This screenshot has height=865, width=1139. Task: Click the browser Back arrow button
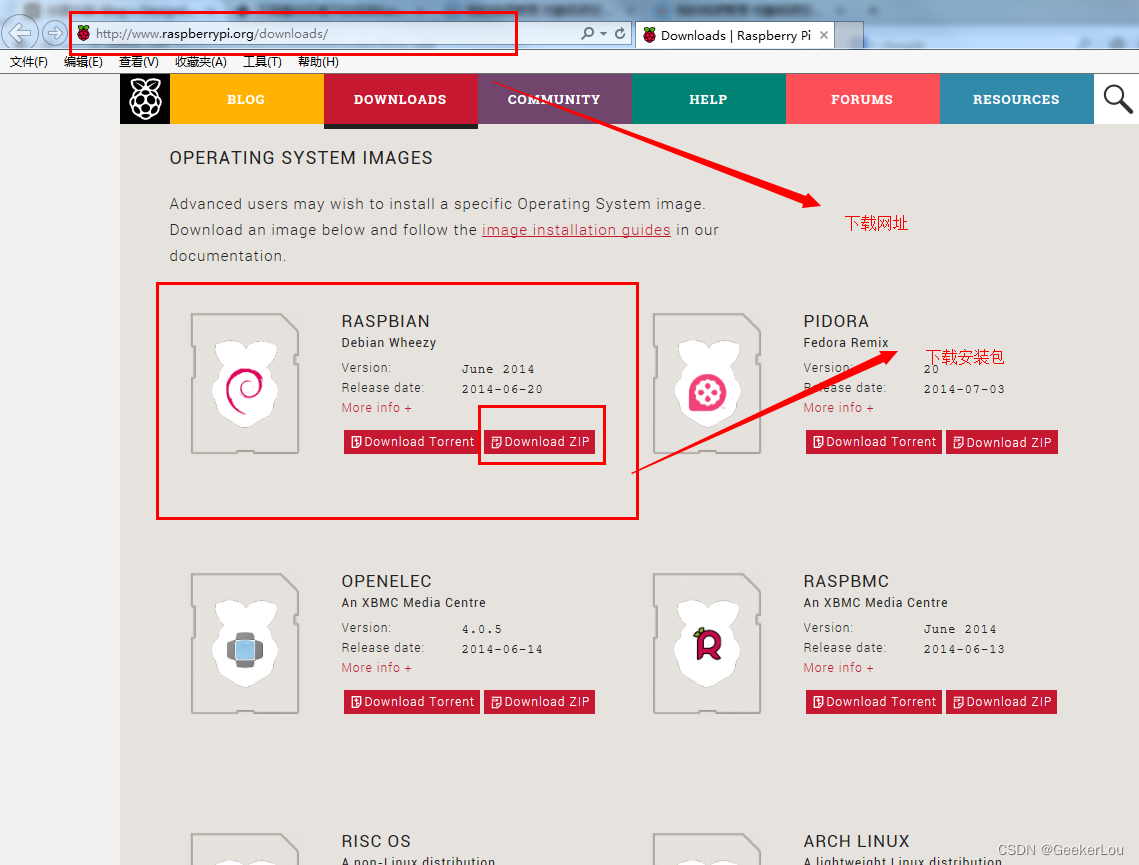[x=20, y=33]
